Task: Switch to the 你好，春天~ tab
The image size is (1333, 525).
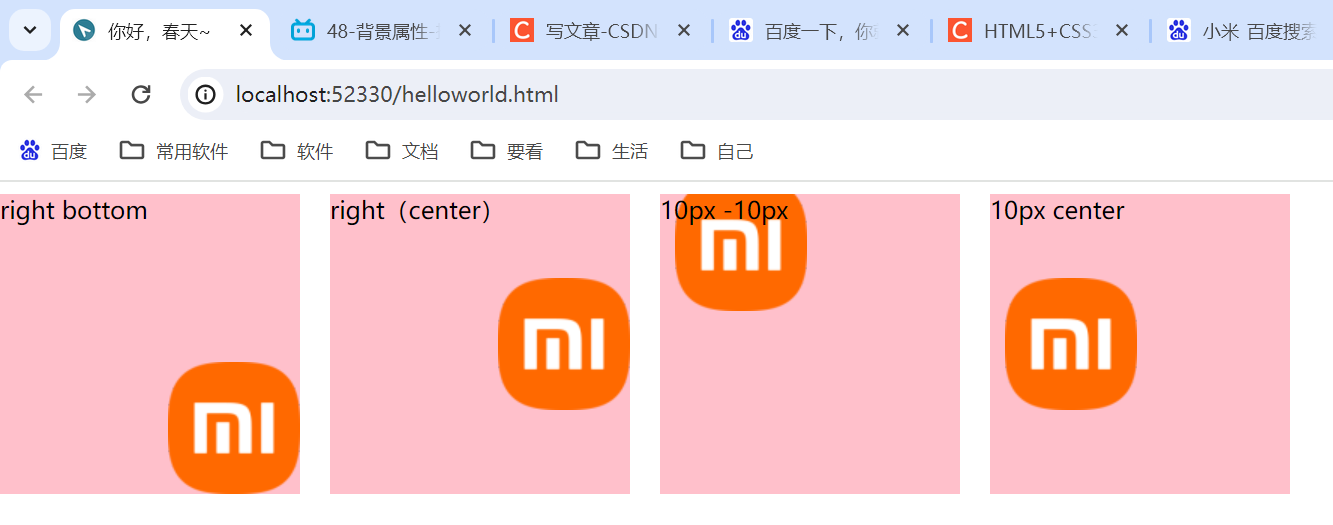Action: [165, 32]
